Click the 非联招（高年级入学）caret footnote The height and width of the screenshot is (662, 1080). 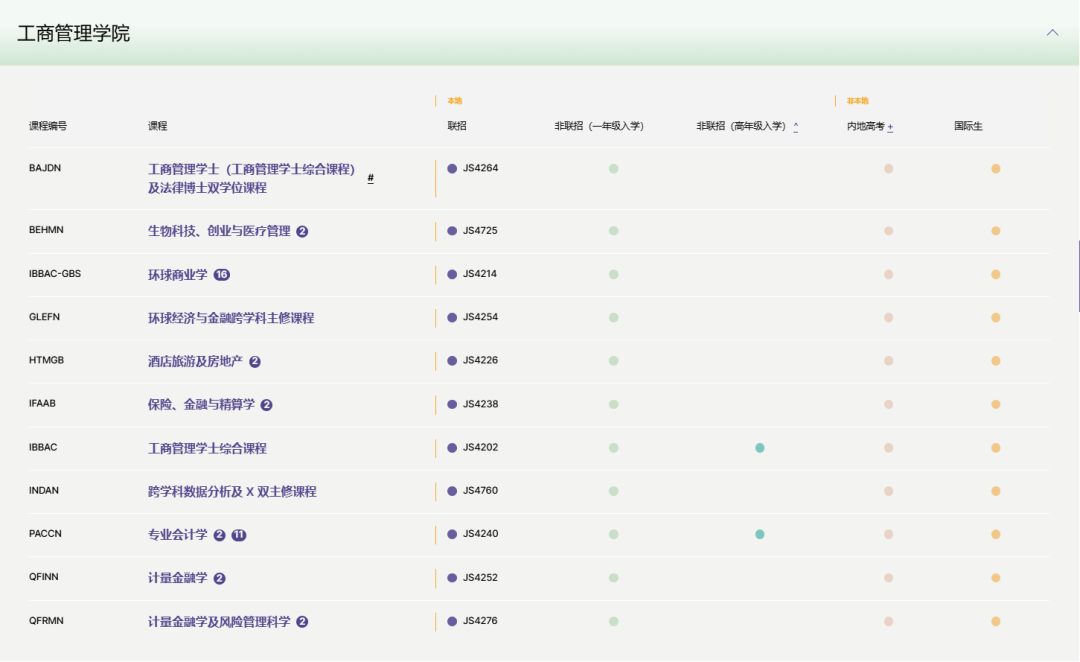[x=796, y=127]
